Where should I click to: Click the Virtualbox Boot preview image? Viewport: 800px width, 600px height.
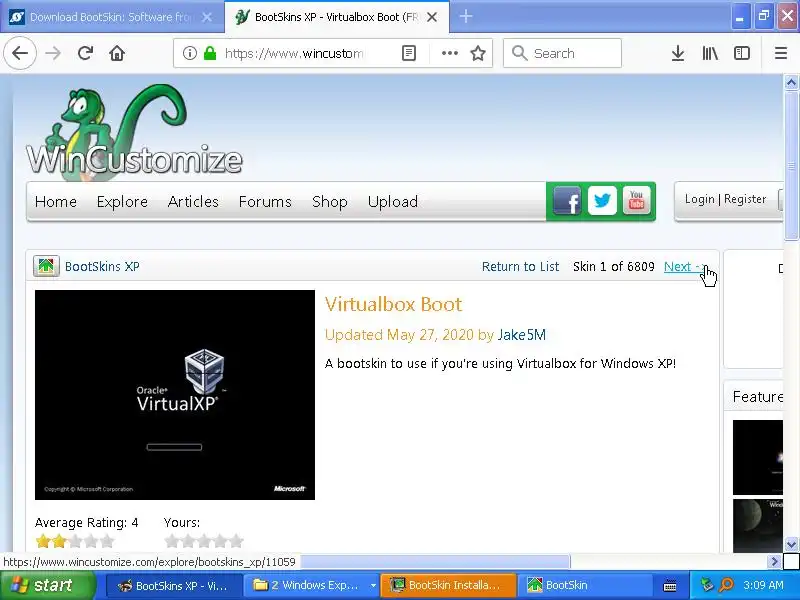tap(174, 395)
